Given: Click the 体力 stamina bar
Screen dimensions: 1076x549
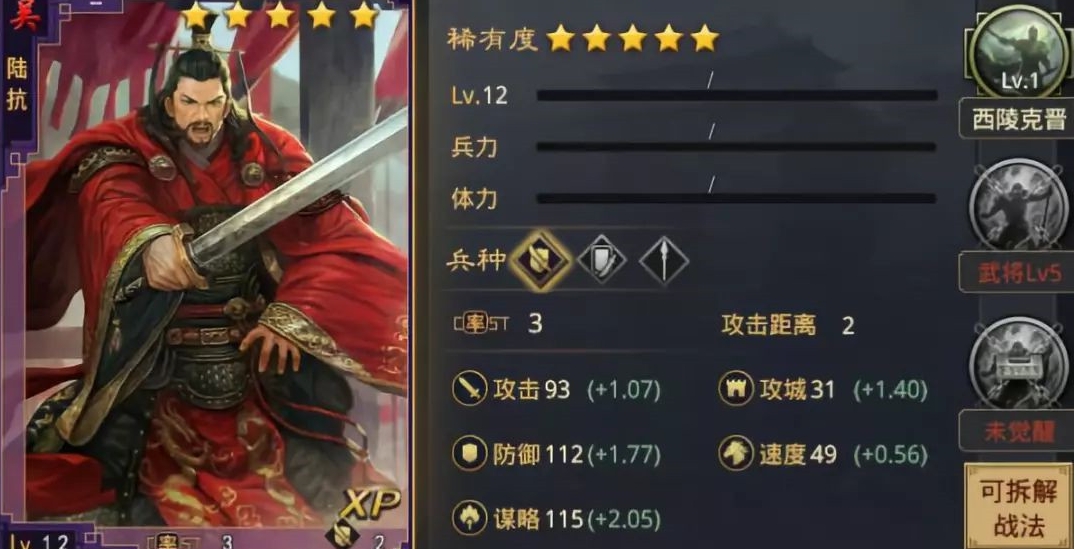Looking at the screenshot, I should point(736,198).
